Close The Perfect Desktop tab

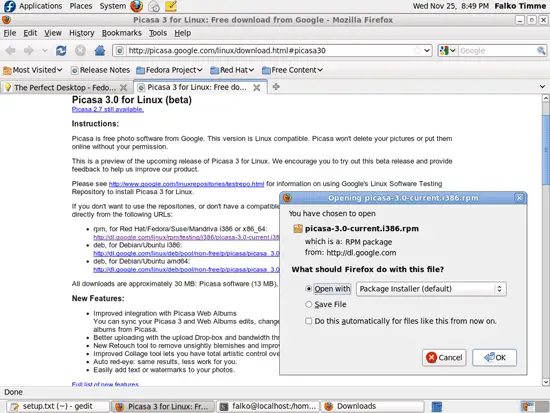(x=123, y=87)
